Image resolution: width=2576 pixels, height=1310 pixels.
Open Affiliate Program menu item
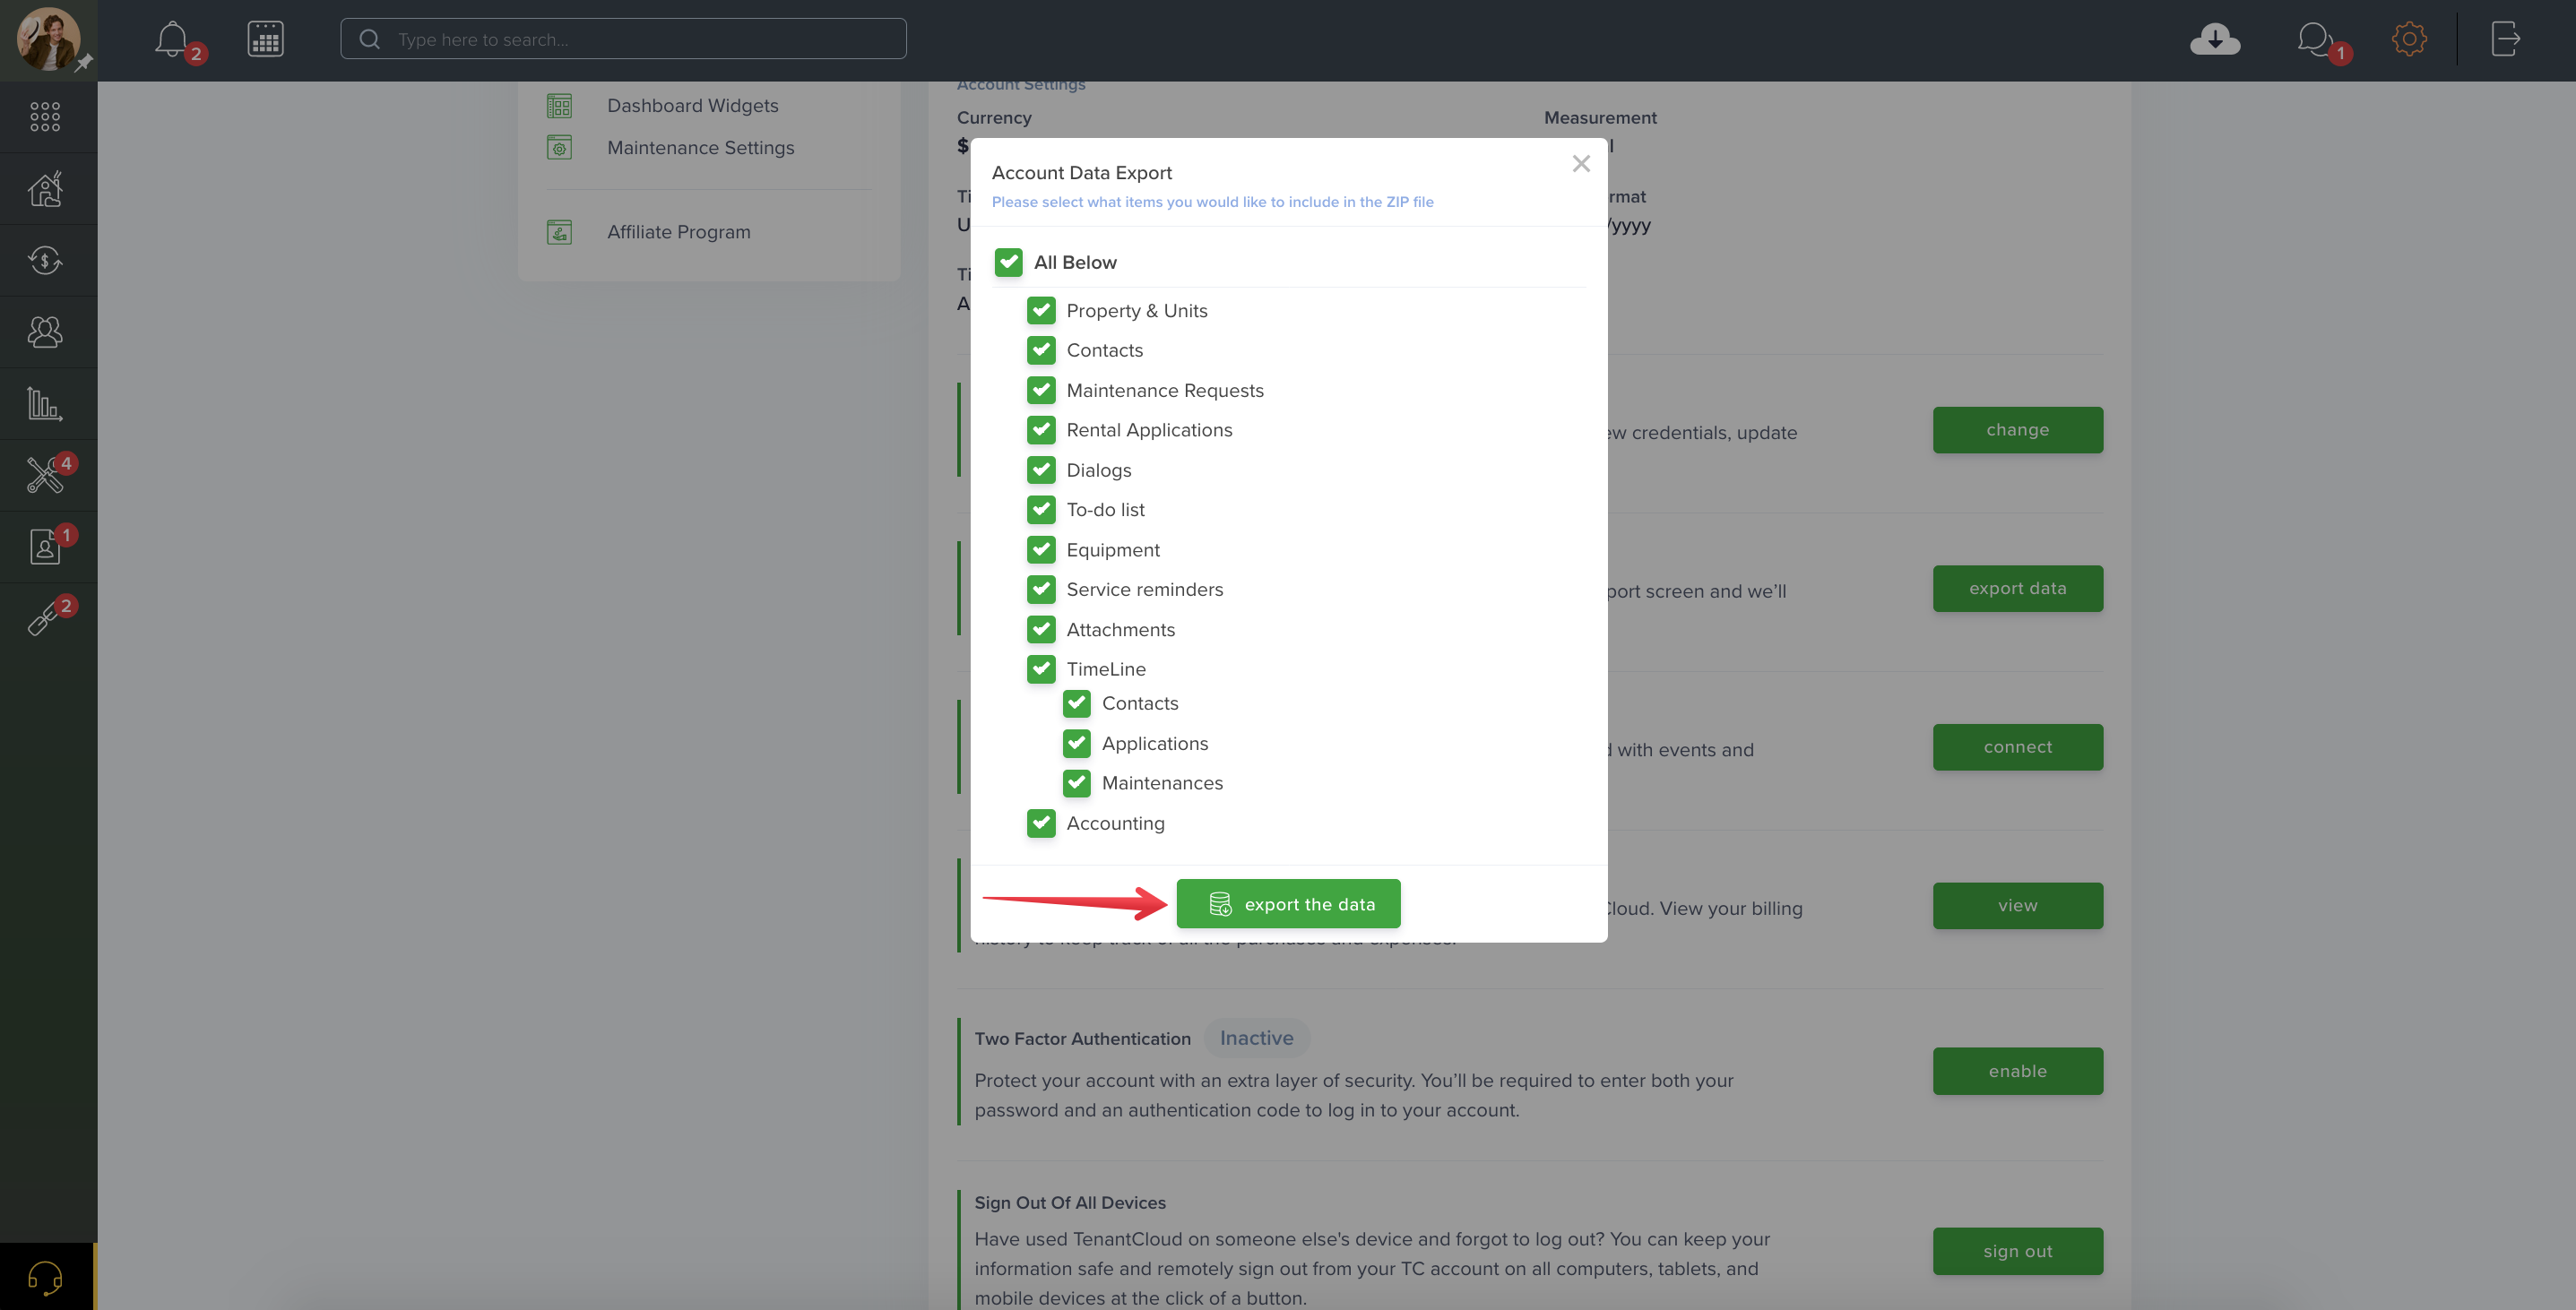coord(678,232)
